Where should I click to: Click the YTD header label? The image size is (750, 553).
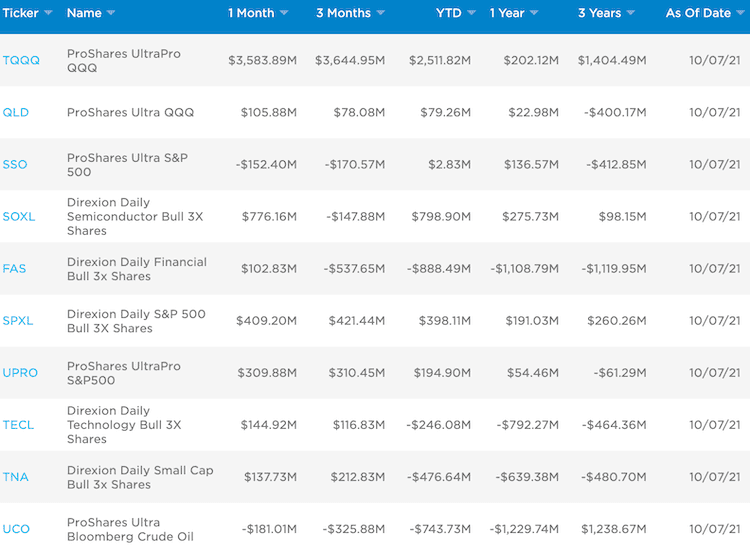pos(449,13)
